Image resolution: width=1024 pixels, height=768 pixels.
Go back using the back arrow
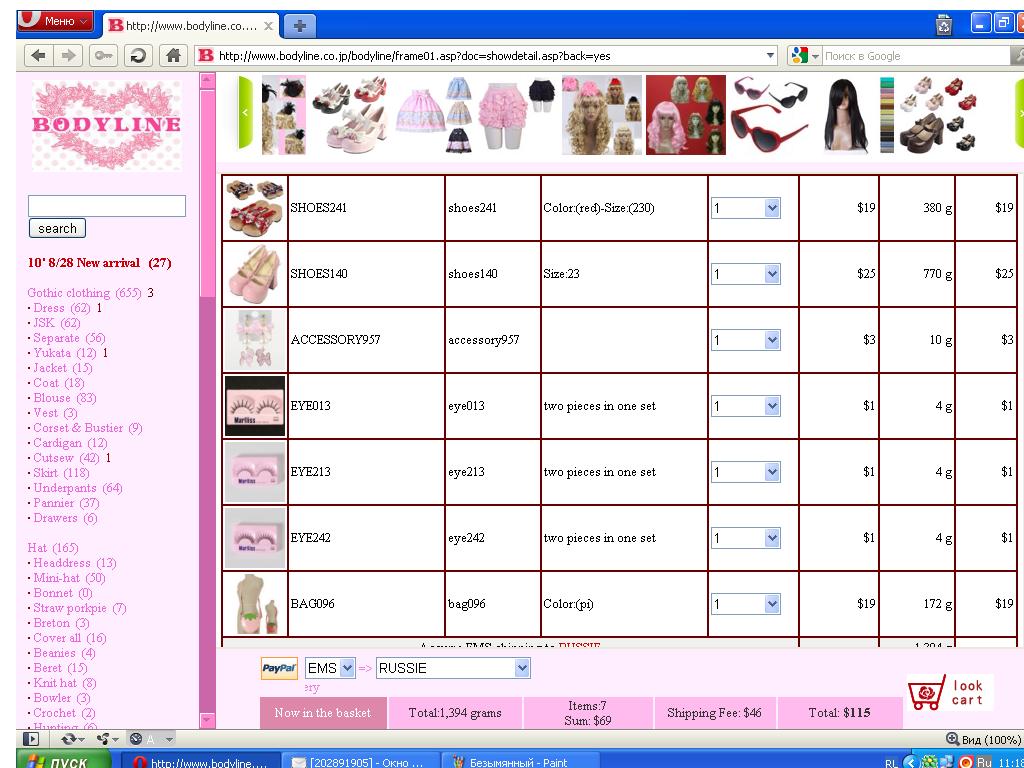[x=38, y=56]
